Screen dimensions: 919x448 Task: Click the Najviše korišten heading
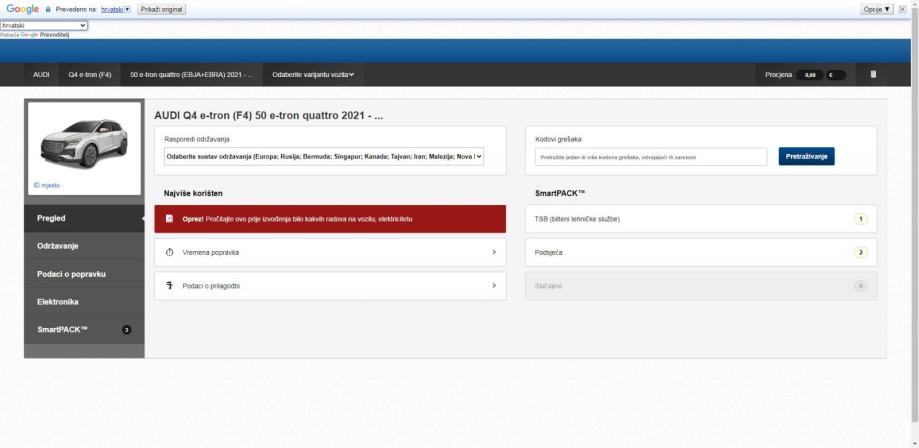pyautogui.click(x=193, y=193)
